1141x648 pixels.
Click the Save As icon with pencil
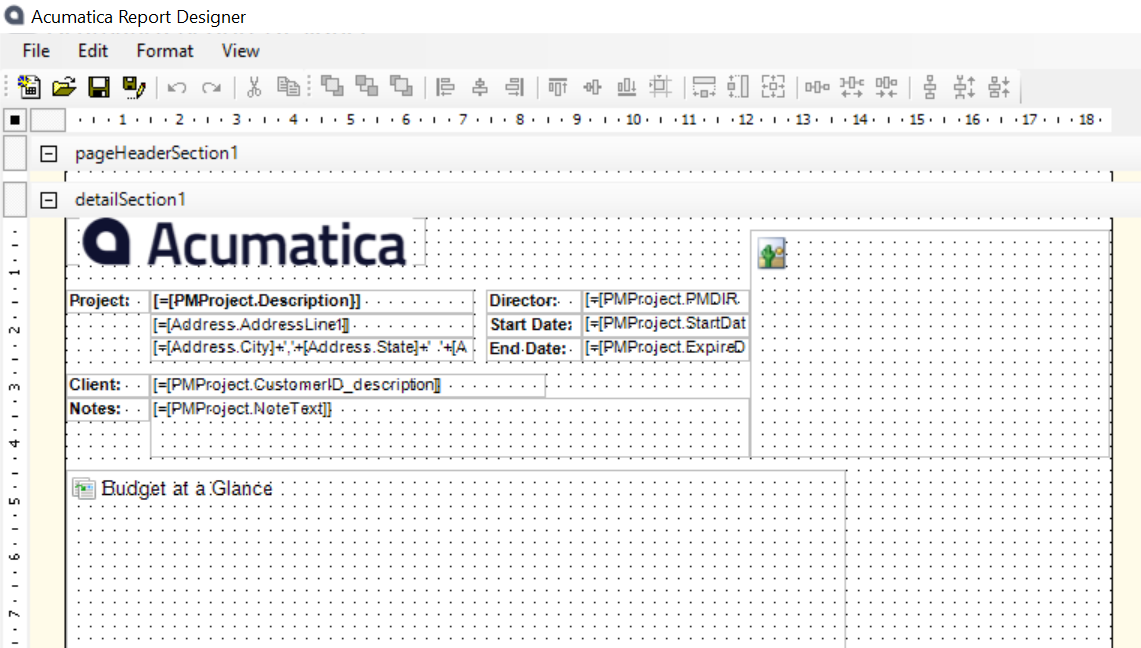tap(134, 87)
